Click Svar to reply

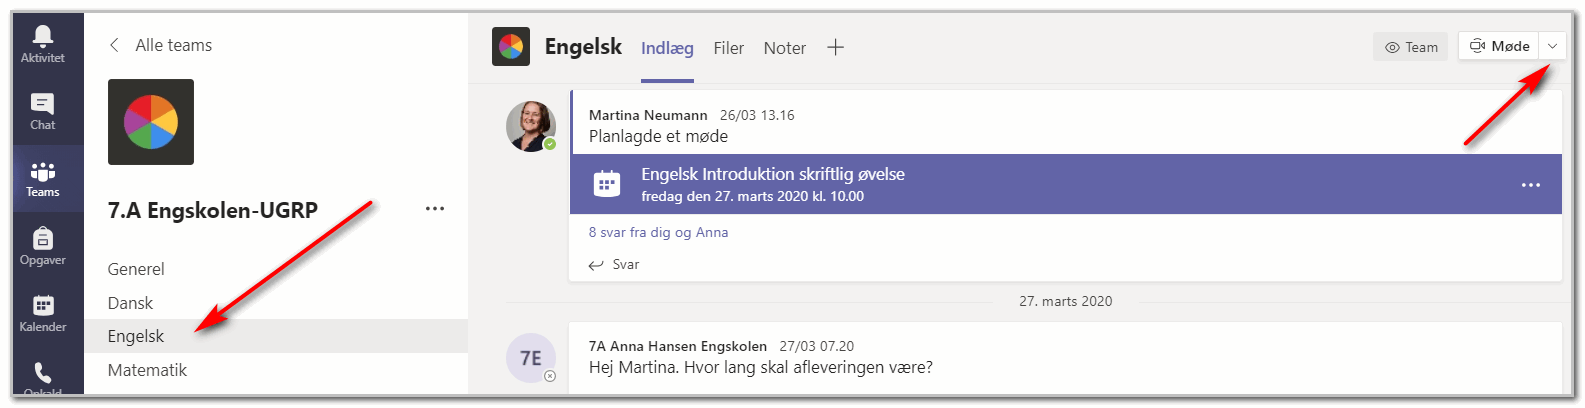(614, 265)
